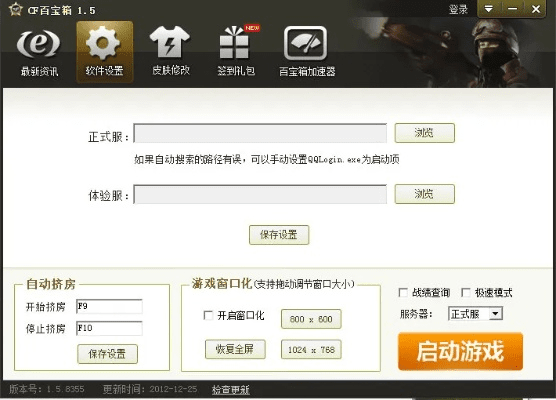Click the 游戏窗口化 group title
Viewport: 556px width, 400px height.
pyautogui.click(x=222, y=283)
